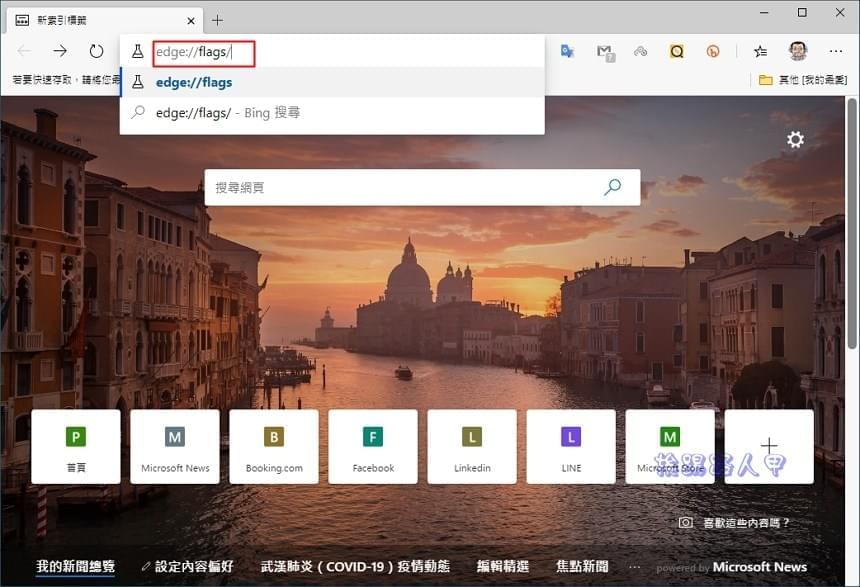
Task: Open the Facebook tile
Action: click(x=373, y=447)
